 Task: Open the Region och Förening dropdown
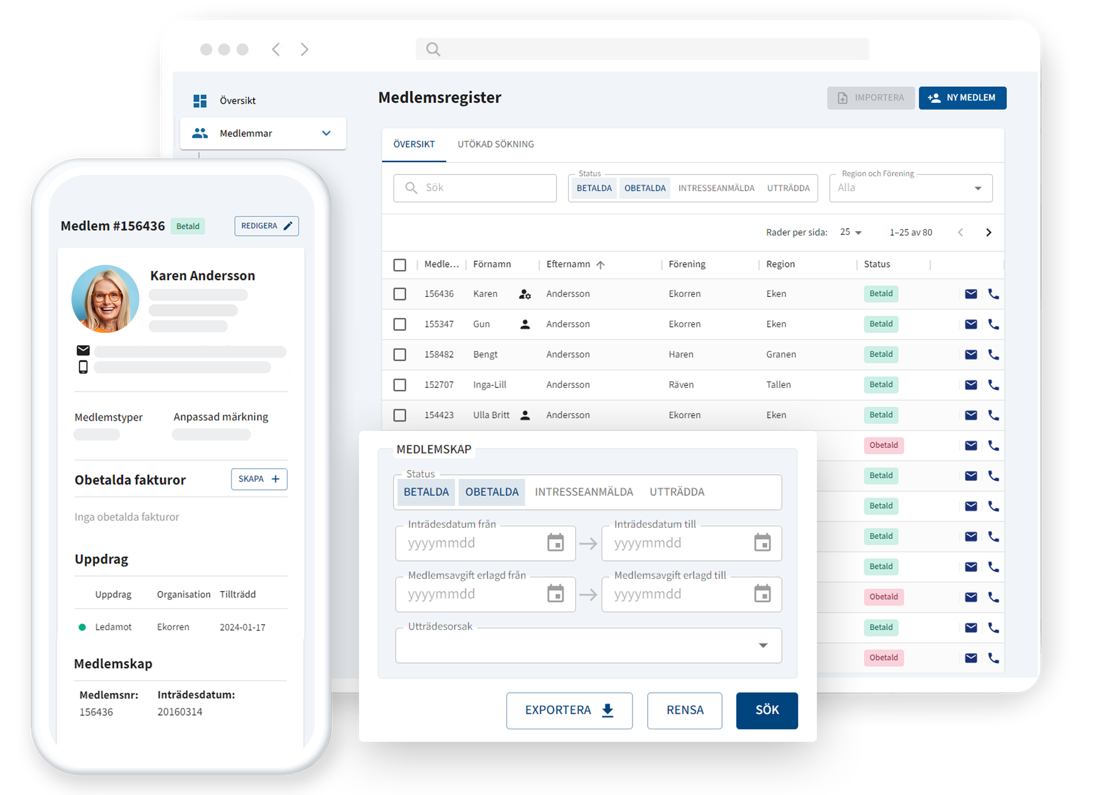pyautogui.click(x=977, y=188)
